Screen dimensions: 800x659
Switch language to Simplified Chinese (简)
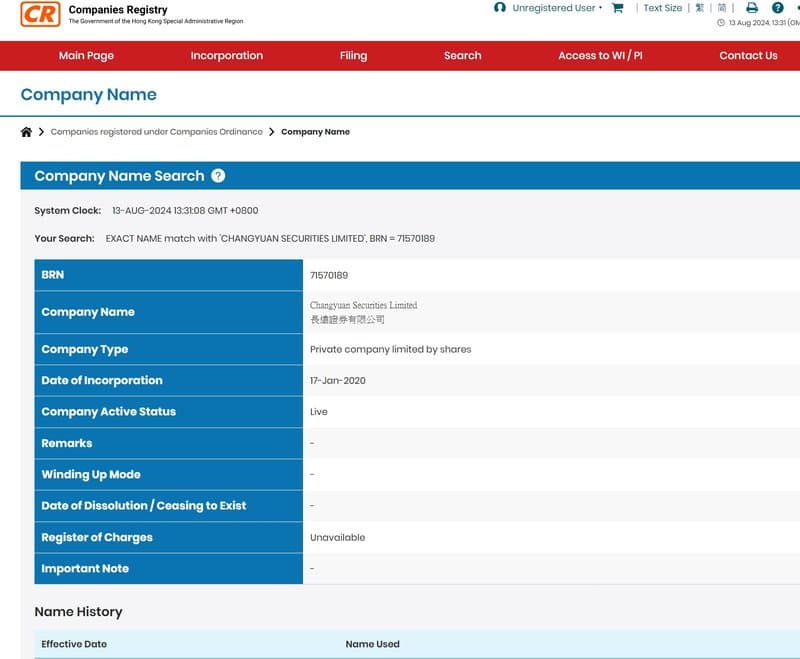point(722,8)
